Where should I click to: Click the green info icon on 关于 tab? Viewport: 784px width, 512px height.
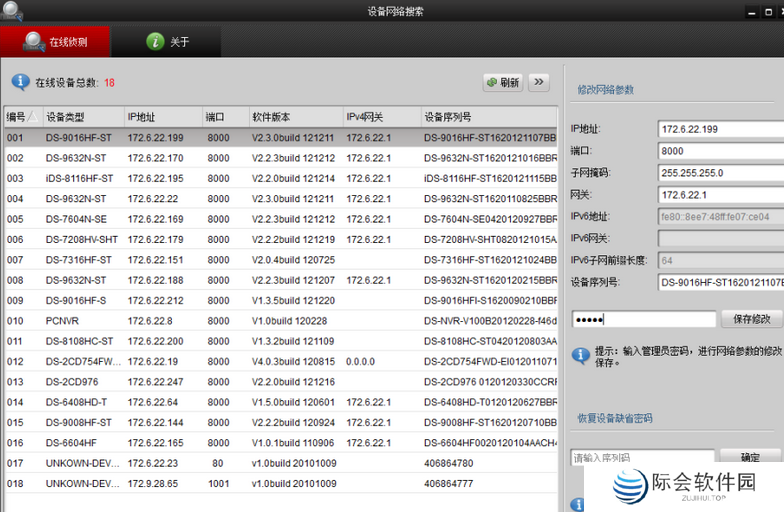(x=155, y=41)
